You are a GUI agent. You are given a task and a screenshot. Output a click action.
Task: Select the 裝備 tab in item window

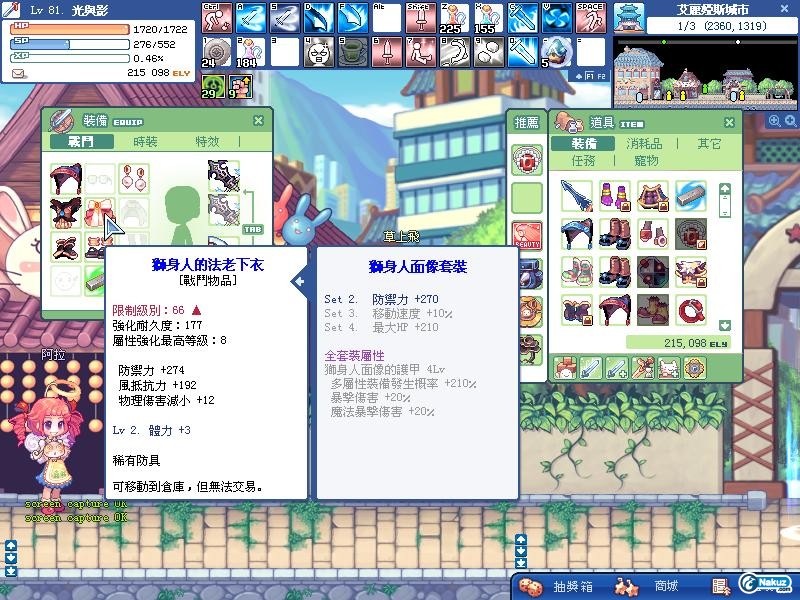point(583,143)
